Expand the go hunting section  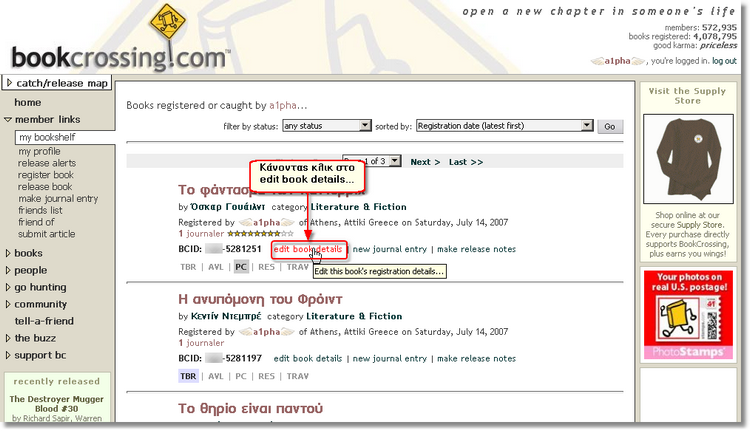click(x=39, y=287)
